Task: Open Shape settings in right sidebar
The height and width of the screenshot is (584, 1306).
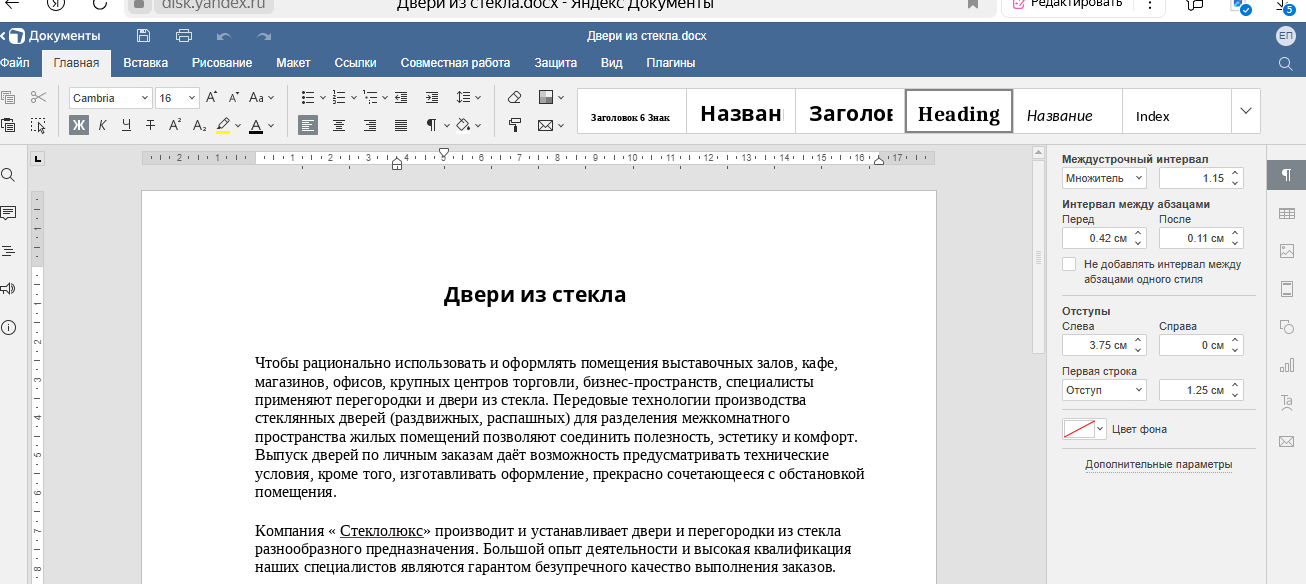Action: pos(1286,327)
